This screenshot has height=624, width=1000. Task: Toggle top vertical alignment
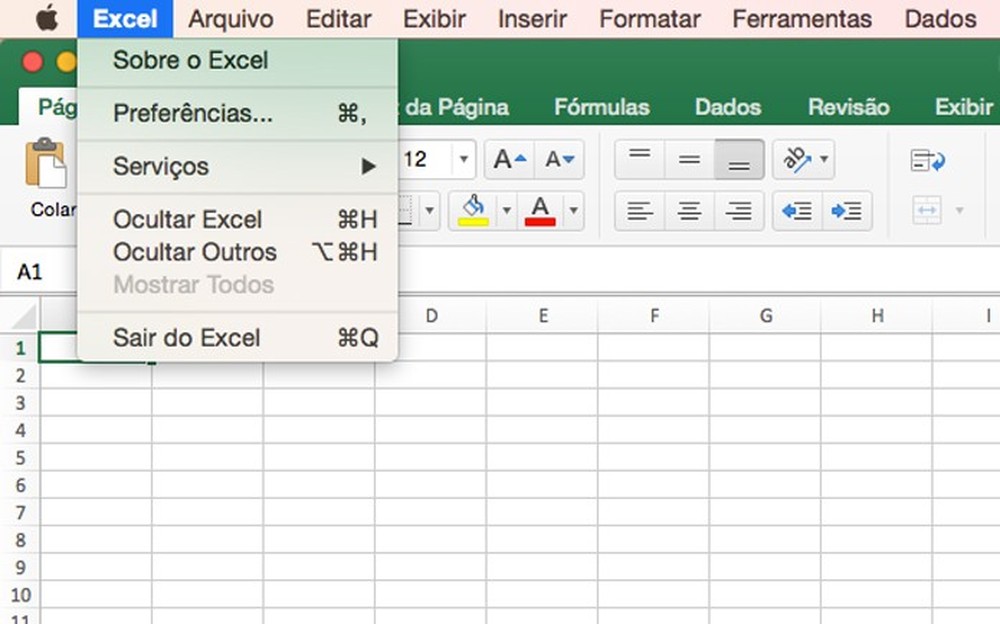click(x=640, y=159)
